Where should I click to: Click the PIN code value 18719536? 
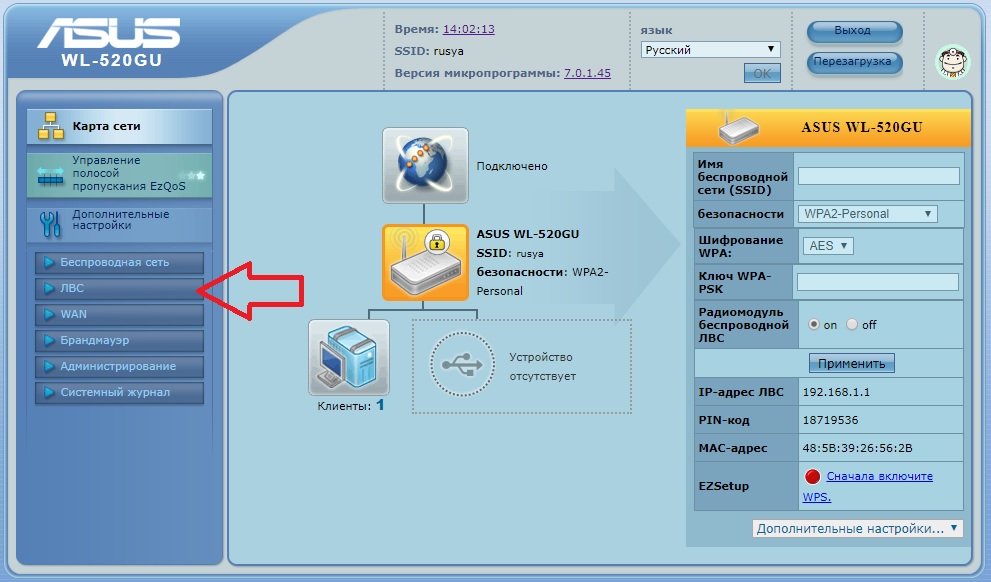pyautogui.click(x=830, y=420)
